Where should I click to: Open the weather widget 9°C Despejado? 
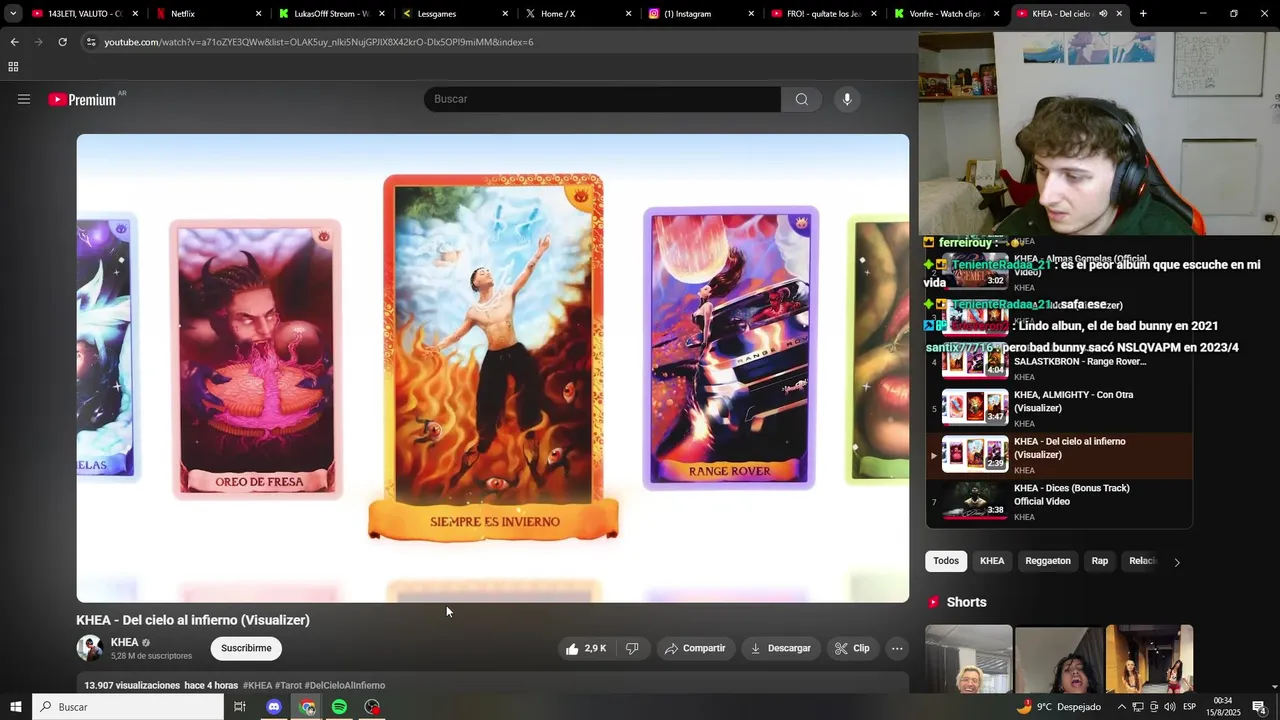pos(1058,707)
